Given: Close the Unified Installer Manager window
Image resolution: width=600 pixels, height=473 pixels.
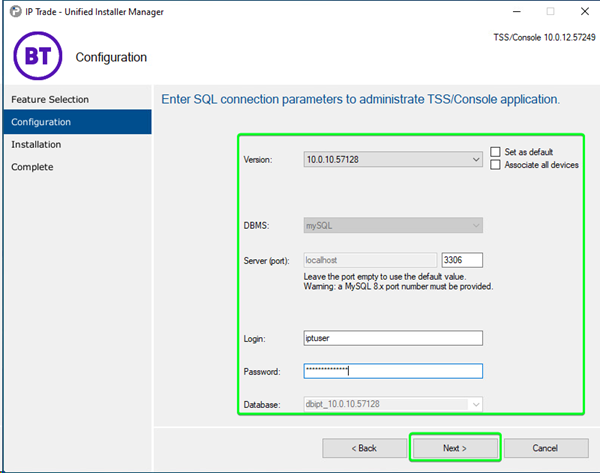Looking at the screenshot, I should coord(585,11).
